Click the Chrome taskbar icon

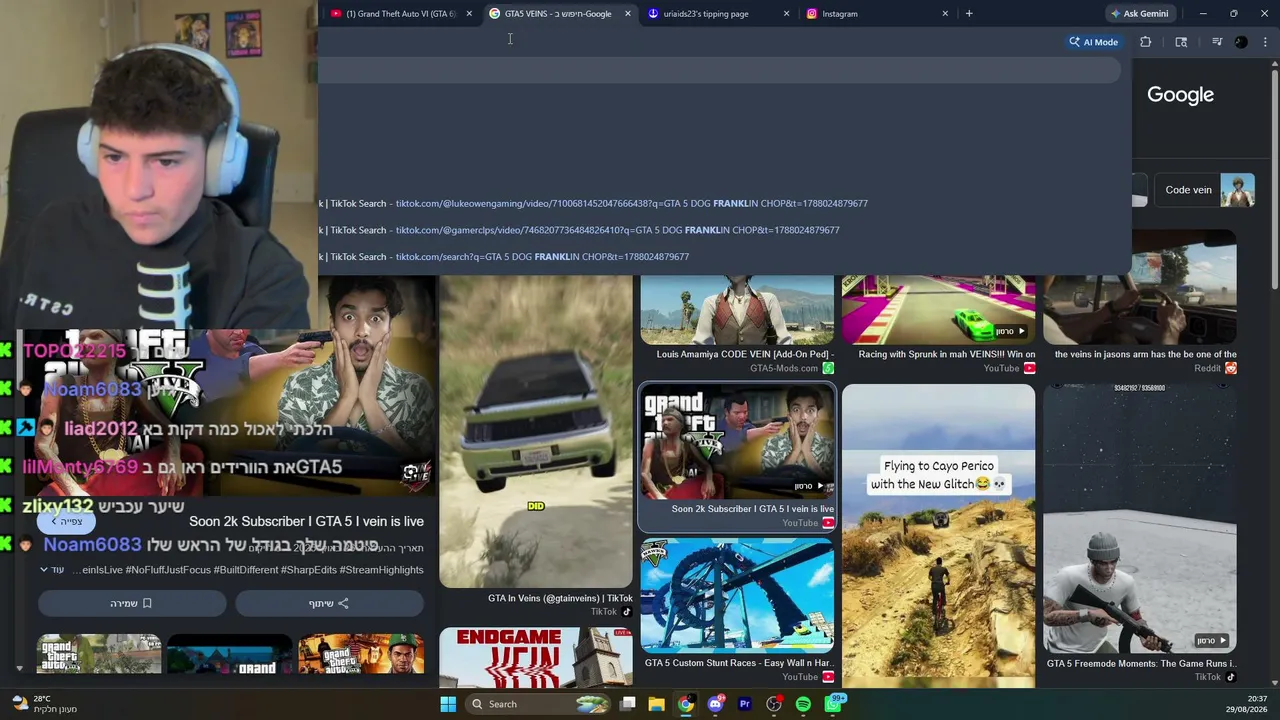(x=685, y=704)
